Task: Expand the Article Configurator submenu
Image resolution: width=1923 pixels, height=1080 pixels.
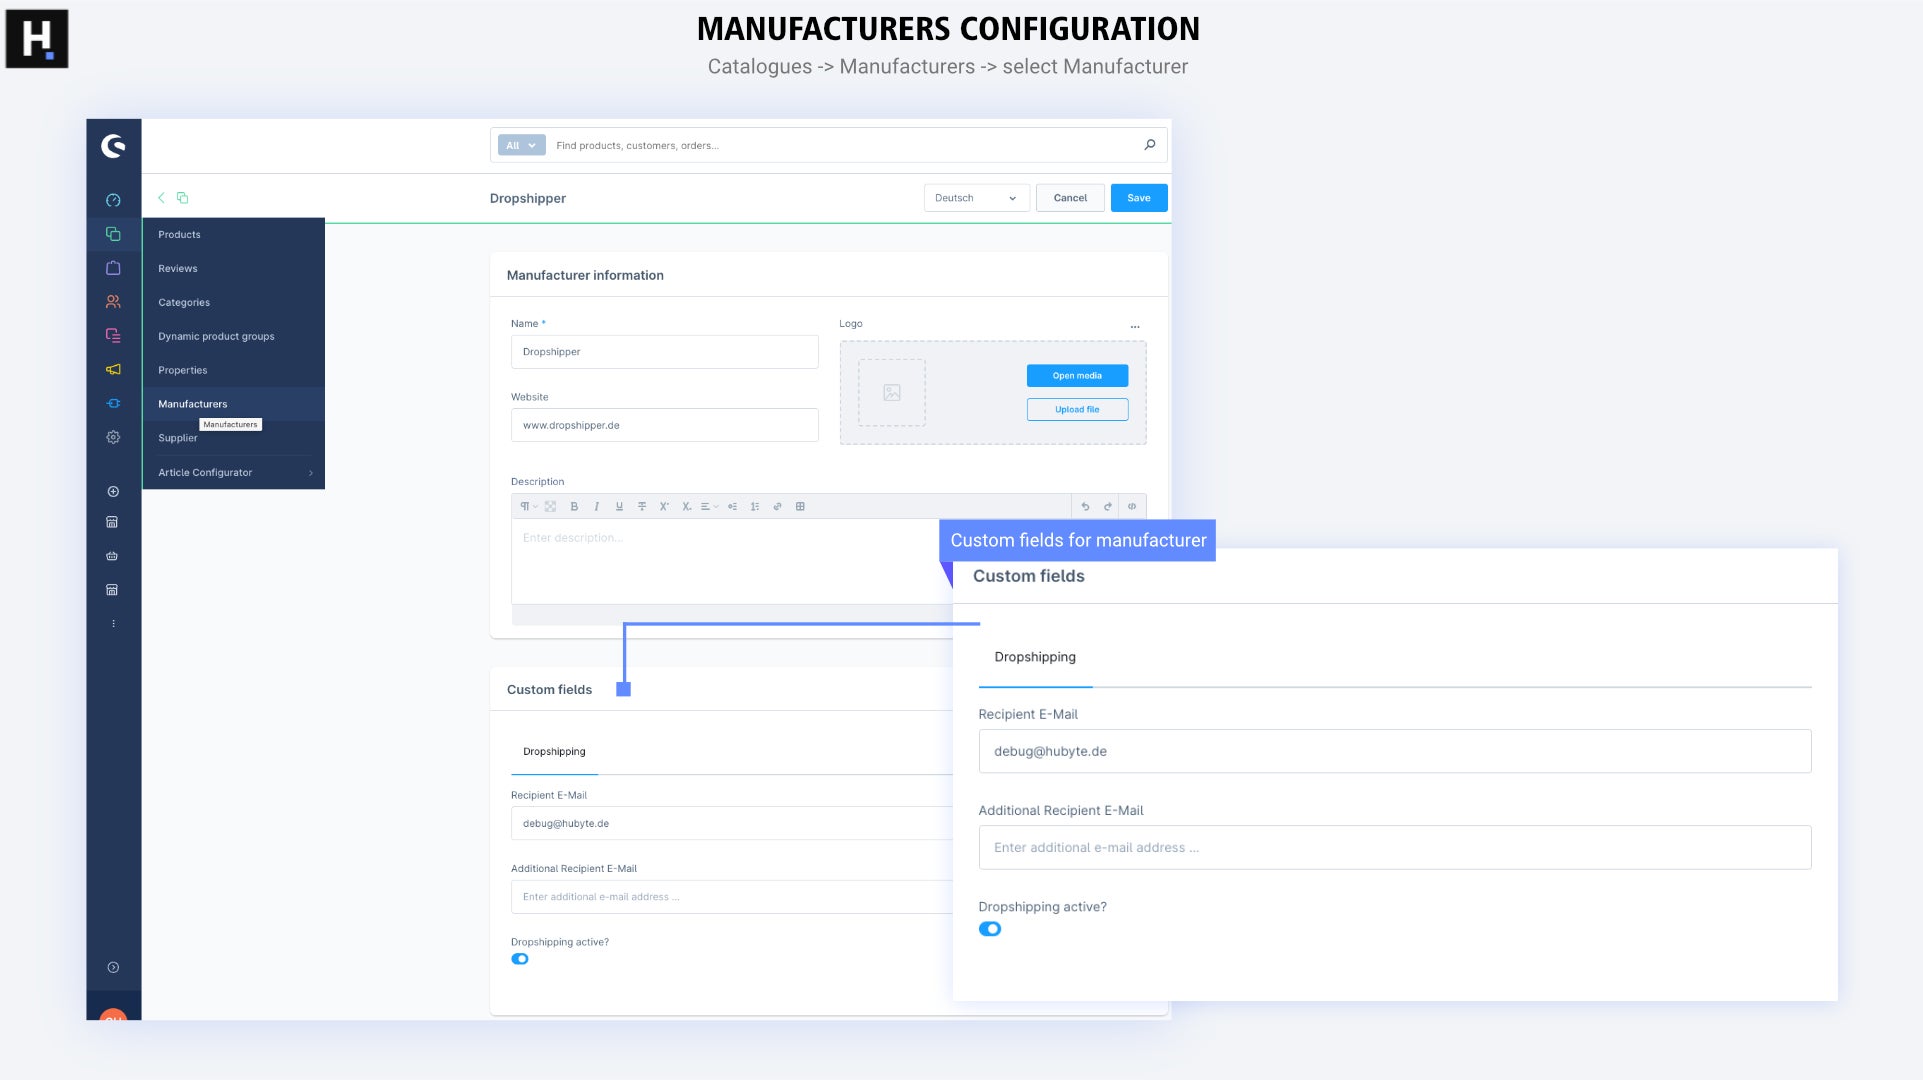Action: tap(234, 473)
